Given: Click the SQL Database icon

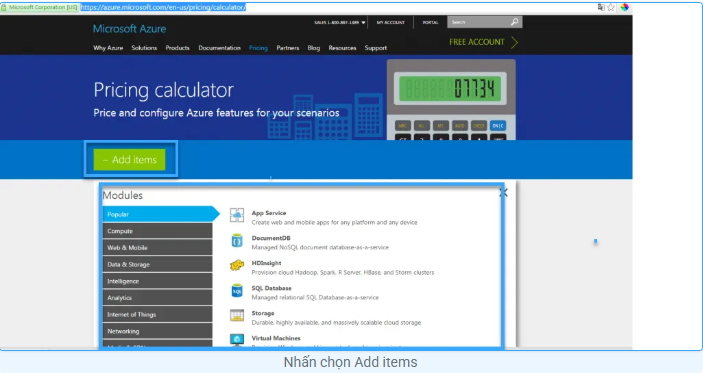Looking at the screenshot, I should [x=237, y=291].
